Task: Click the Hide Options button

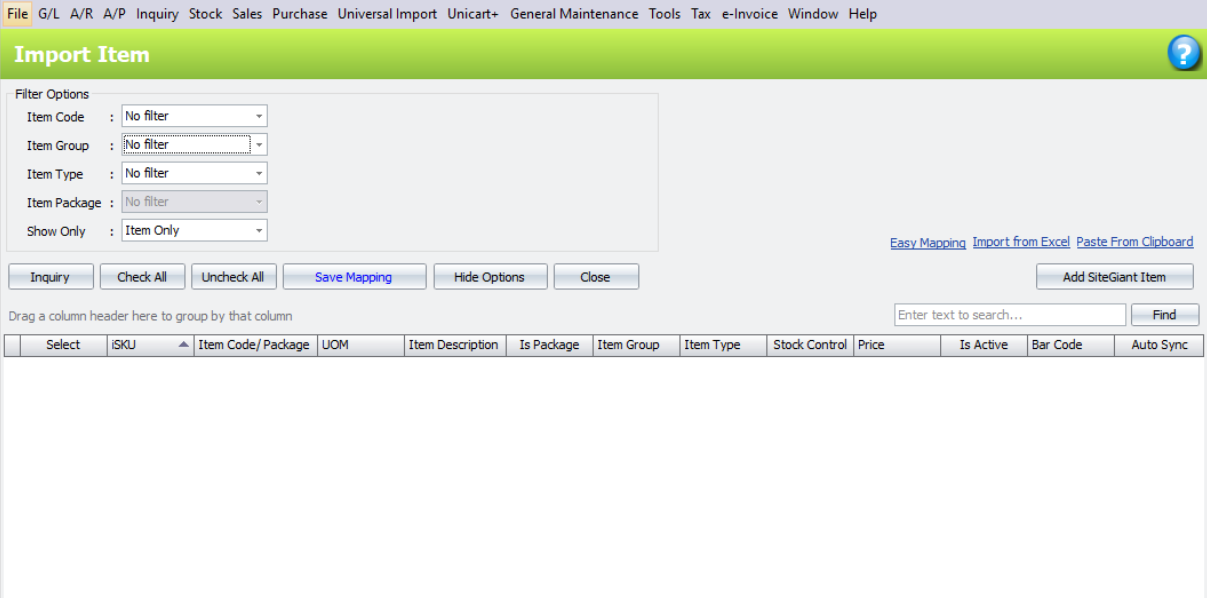Action: coord(490,277)
